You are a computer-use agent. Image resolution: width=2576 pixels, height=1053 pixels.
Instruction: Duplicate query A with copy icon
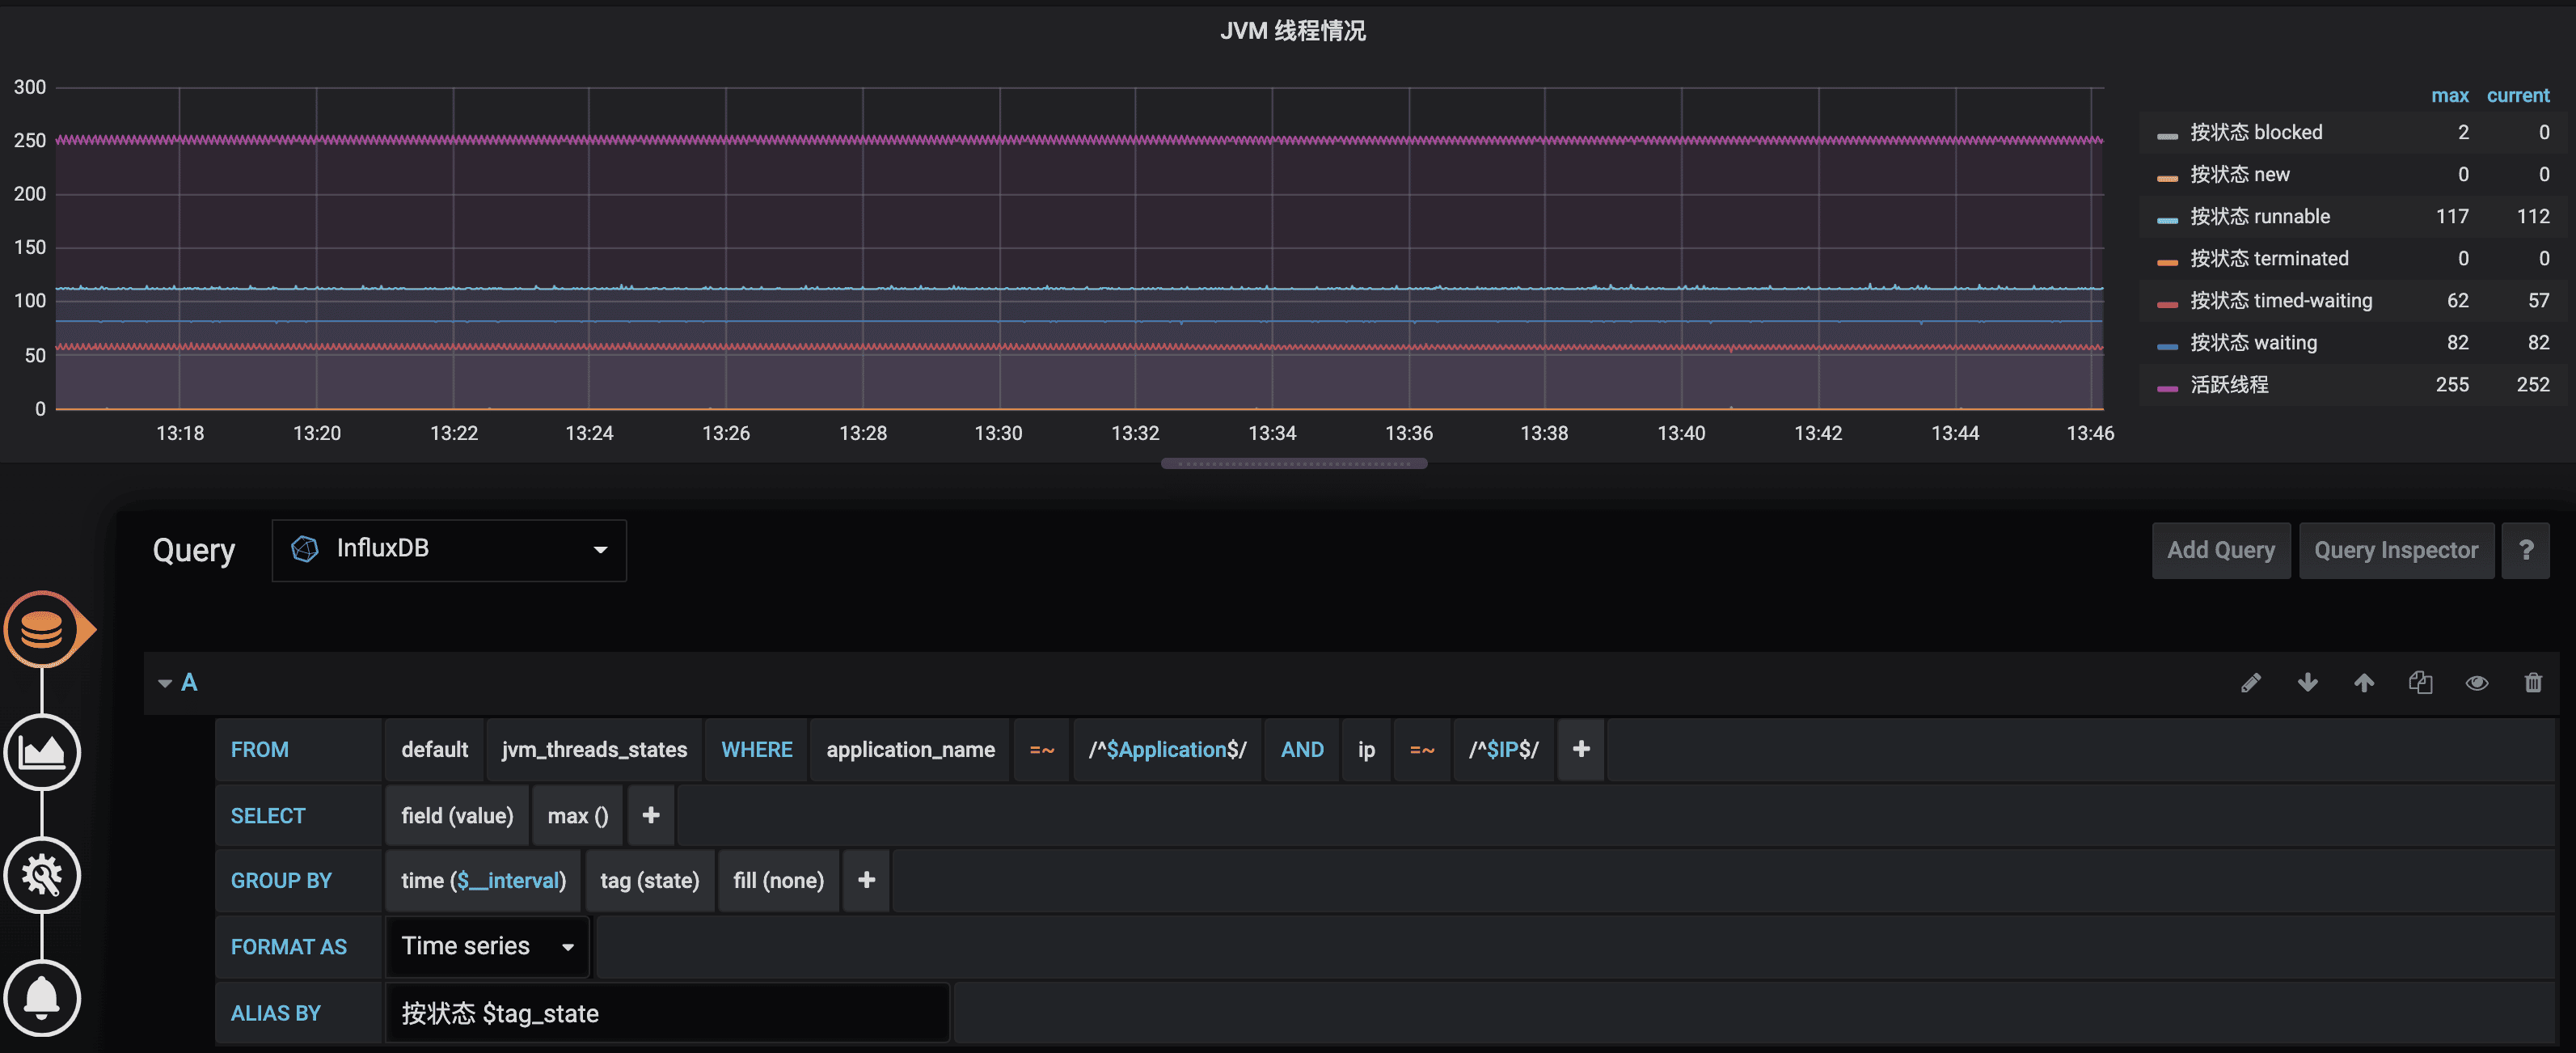coord(2420,683)
